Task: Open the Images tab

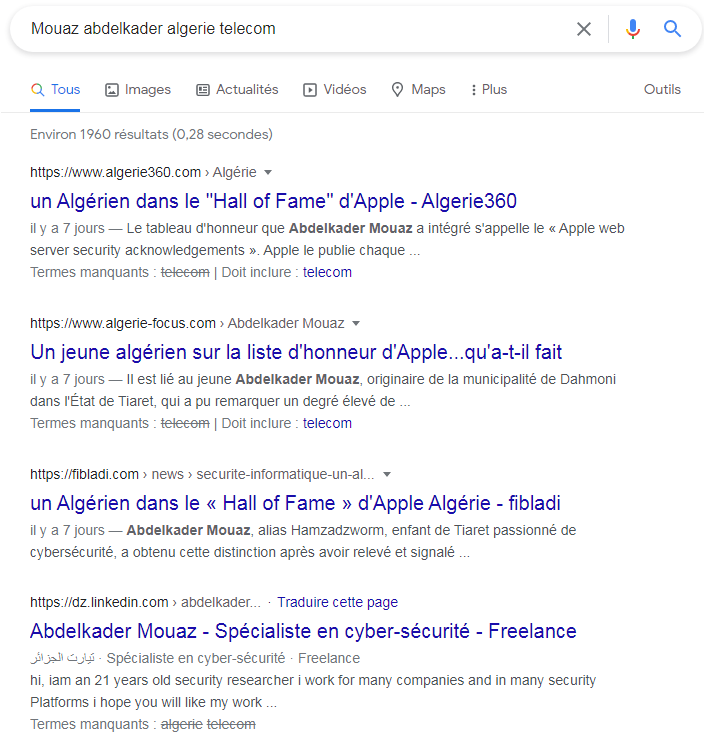Action: [x=138, y=89]
